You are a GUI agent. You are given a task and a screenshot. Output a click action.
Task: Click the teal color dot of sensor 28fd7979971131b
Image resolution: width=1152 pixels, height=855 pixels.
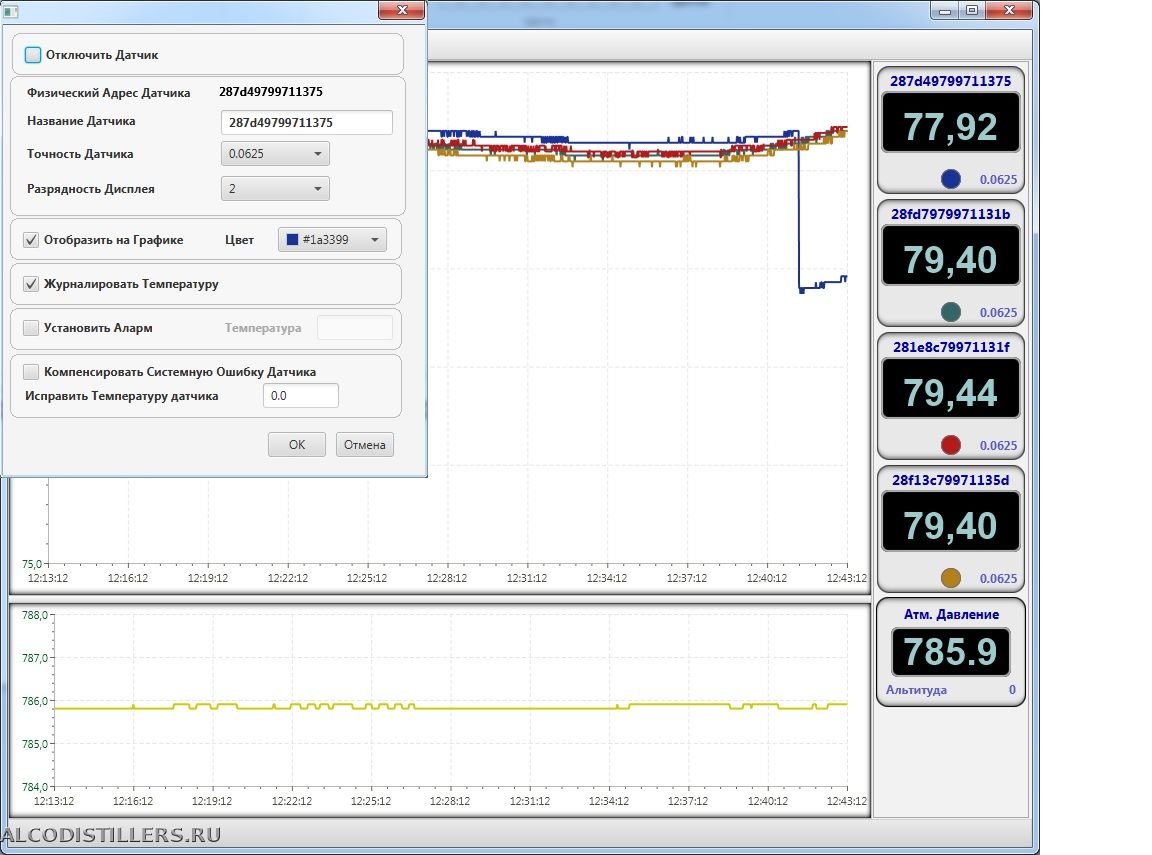point(951,312)
